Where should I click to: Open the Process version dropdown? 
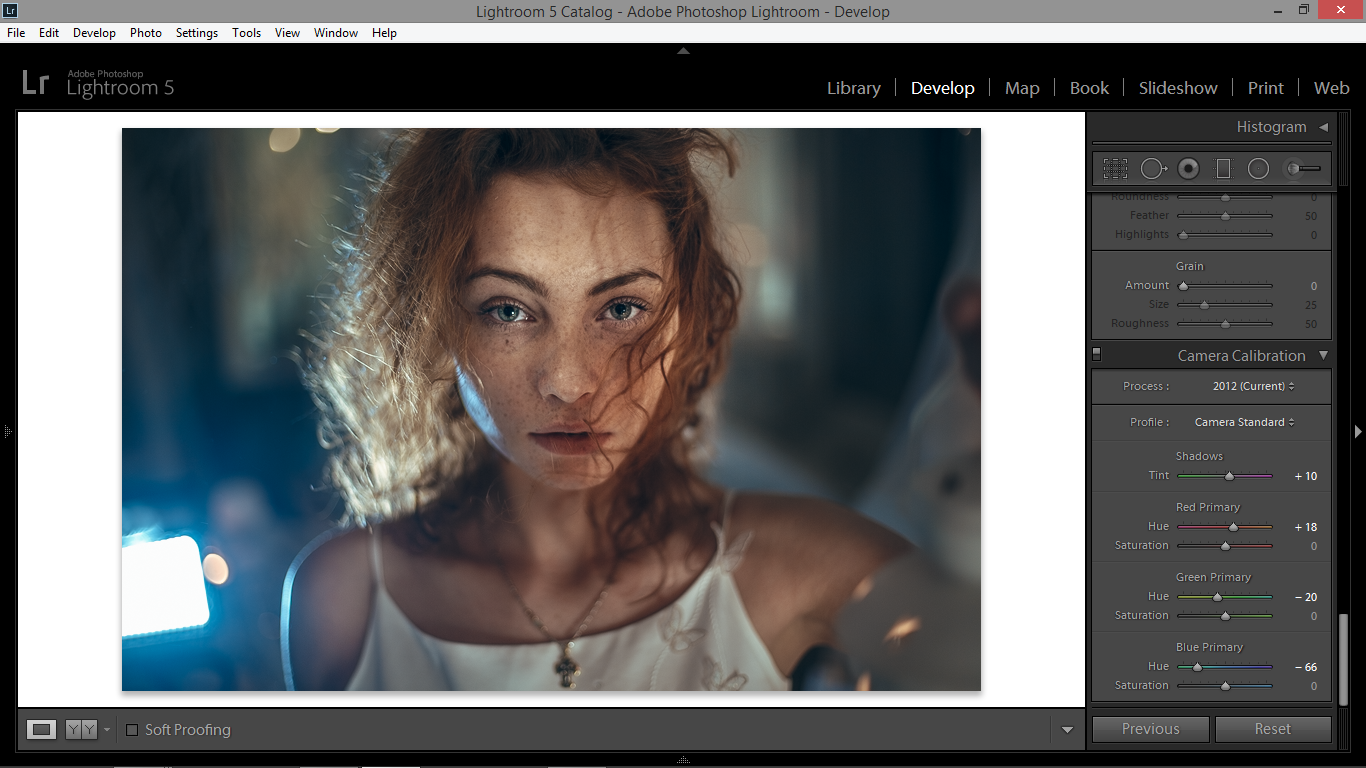(x=1253, y=386)
